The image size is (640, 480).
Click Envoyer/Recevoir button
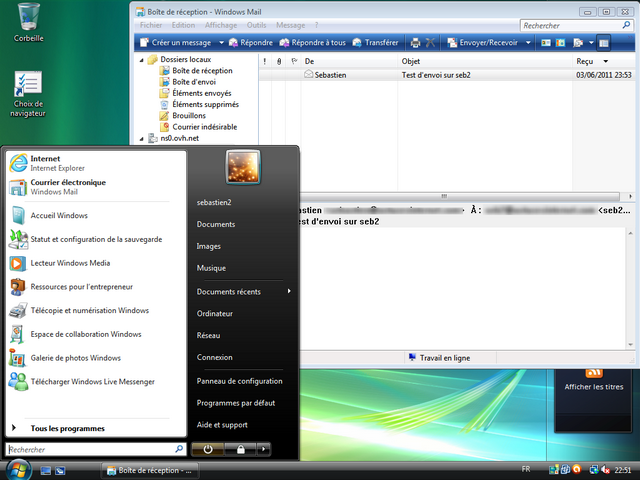[x=482, y=42]
